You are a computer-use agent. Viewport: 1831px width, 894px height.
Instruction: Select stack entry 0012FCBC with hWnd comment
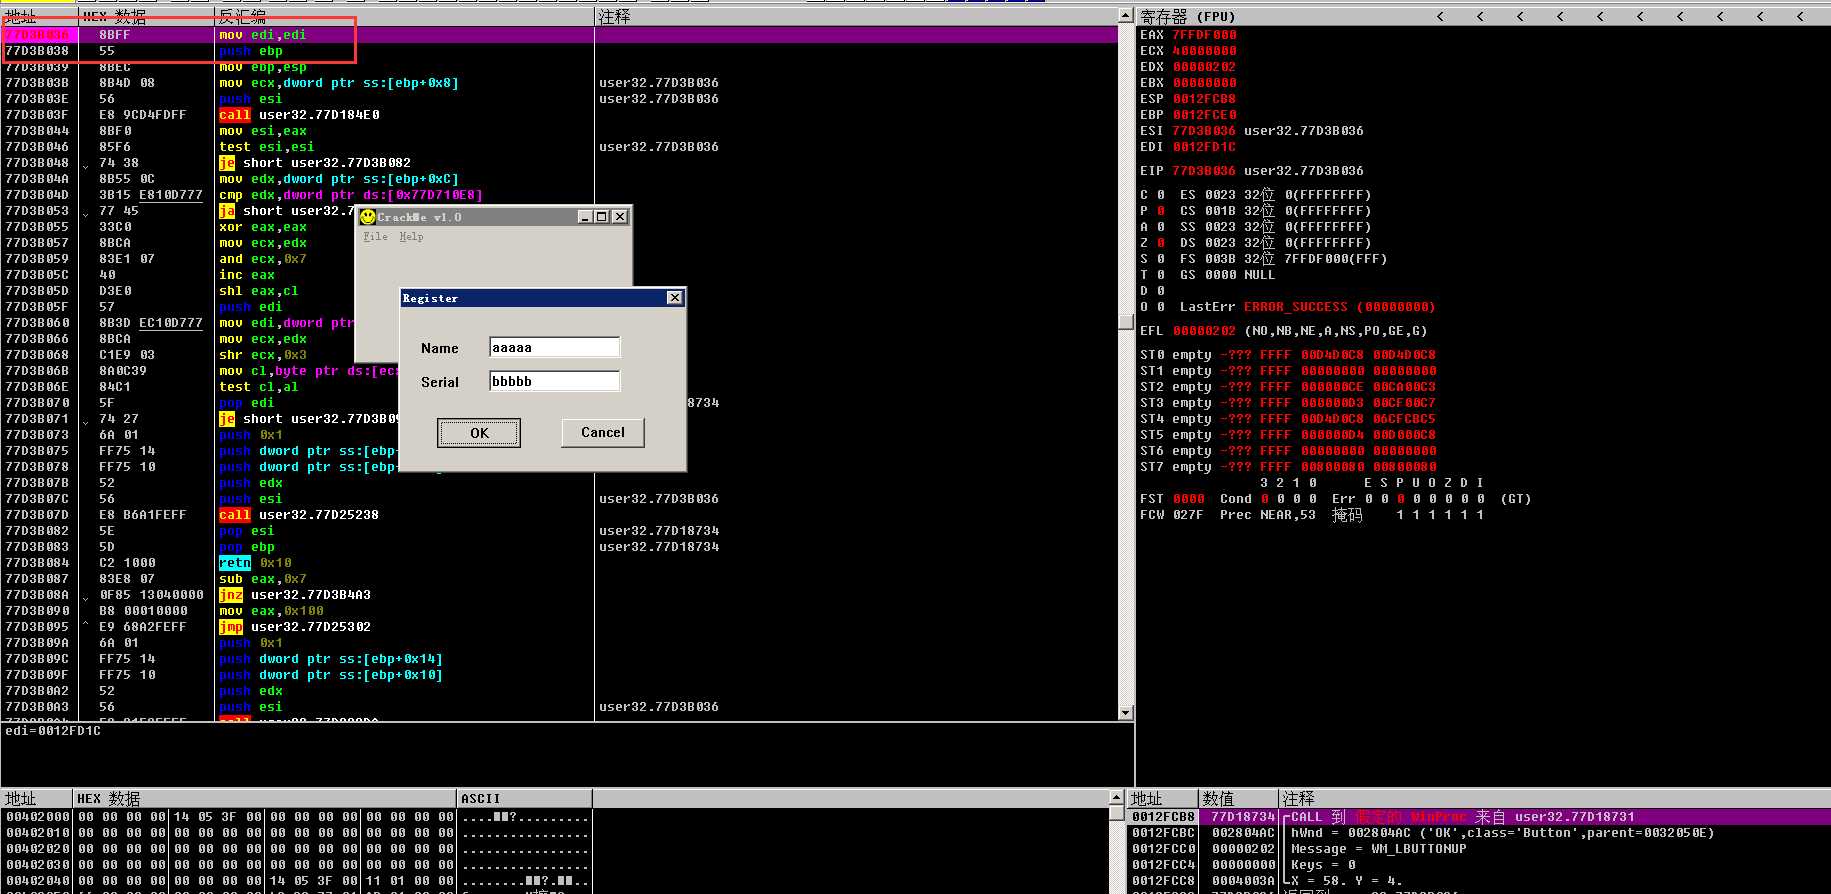[1479, 833]
